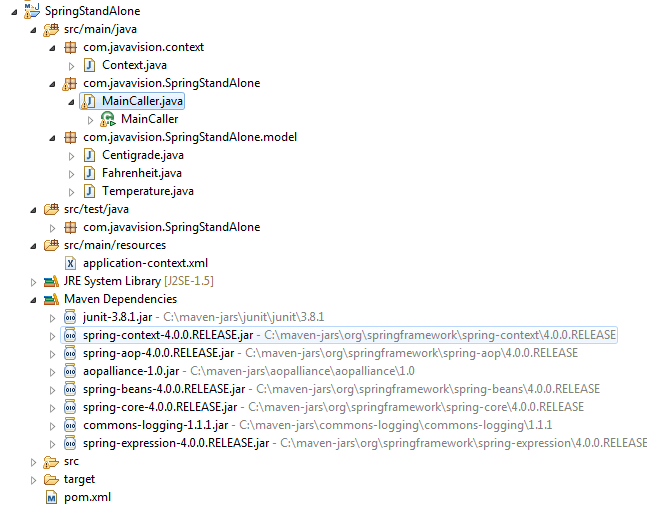Expand the Temperature.java node
The image size is (662, 511).
click(71, 192)
